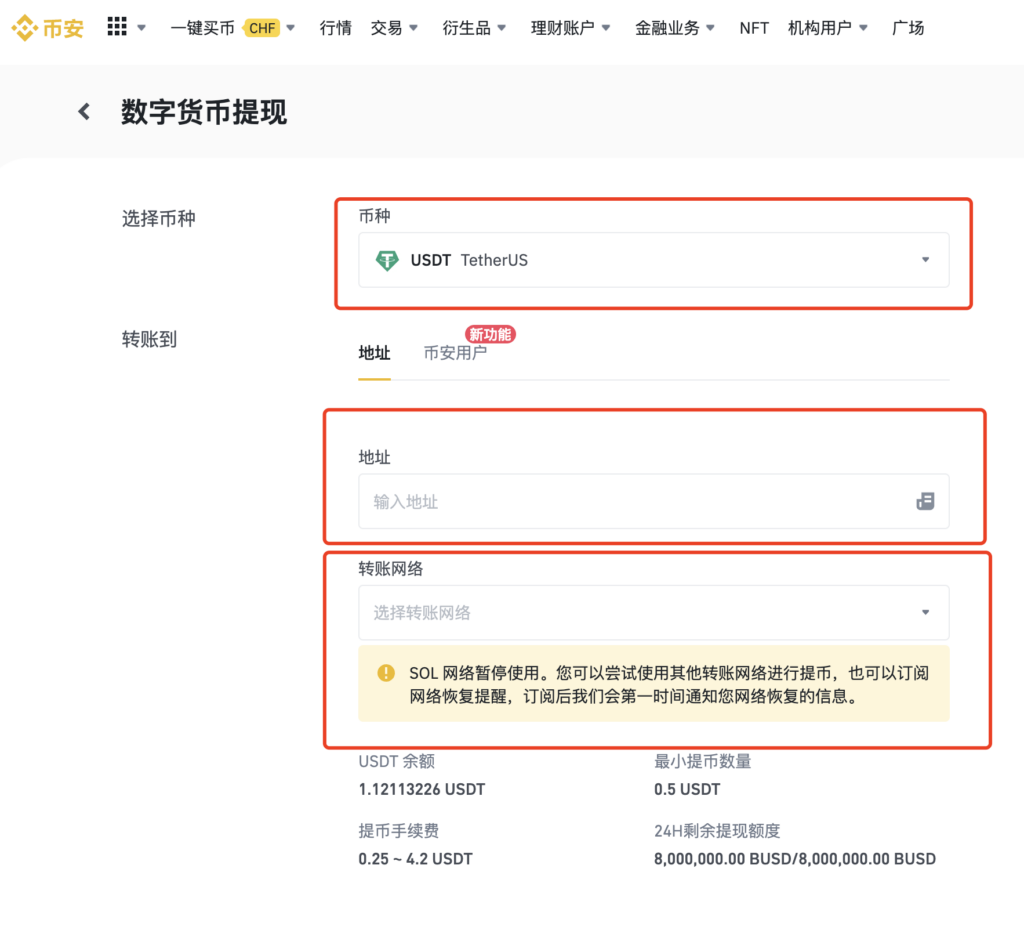Open 选择转账网络 dropdown
This screenshot has width=1024, height=941.
pyautogui.click(x=654, y=613)
